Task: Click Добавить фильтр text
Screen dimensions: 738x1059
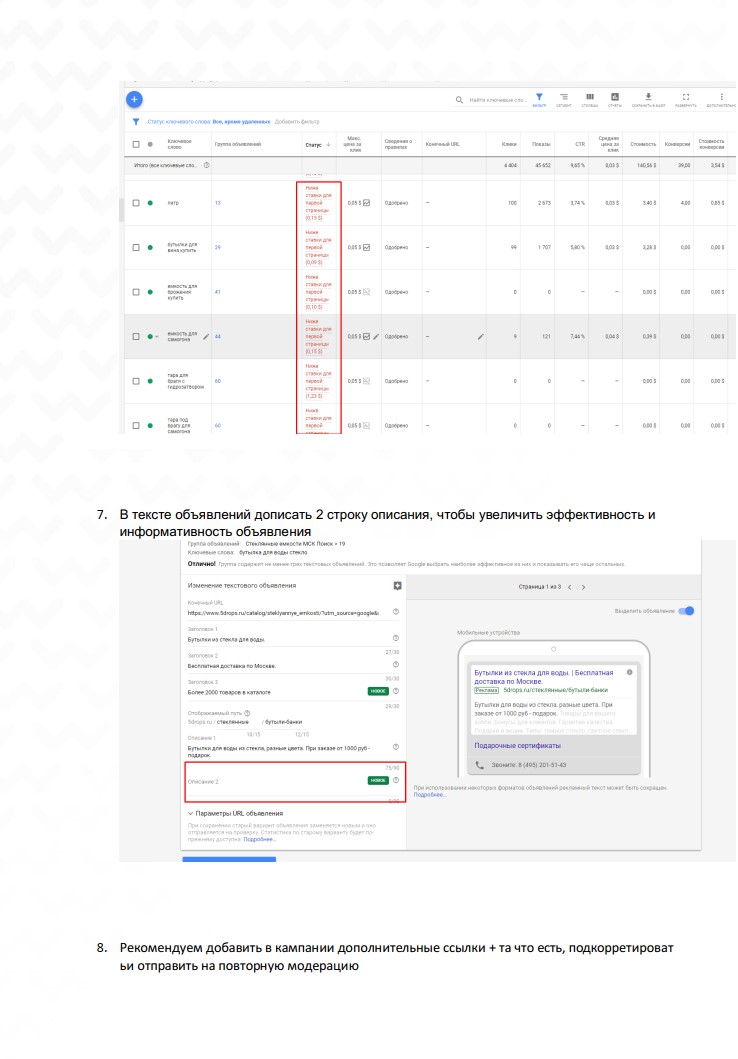Action: pyautogui.click(x=297, y=122)
